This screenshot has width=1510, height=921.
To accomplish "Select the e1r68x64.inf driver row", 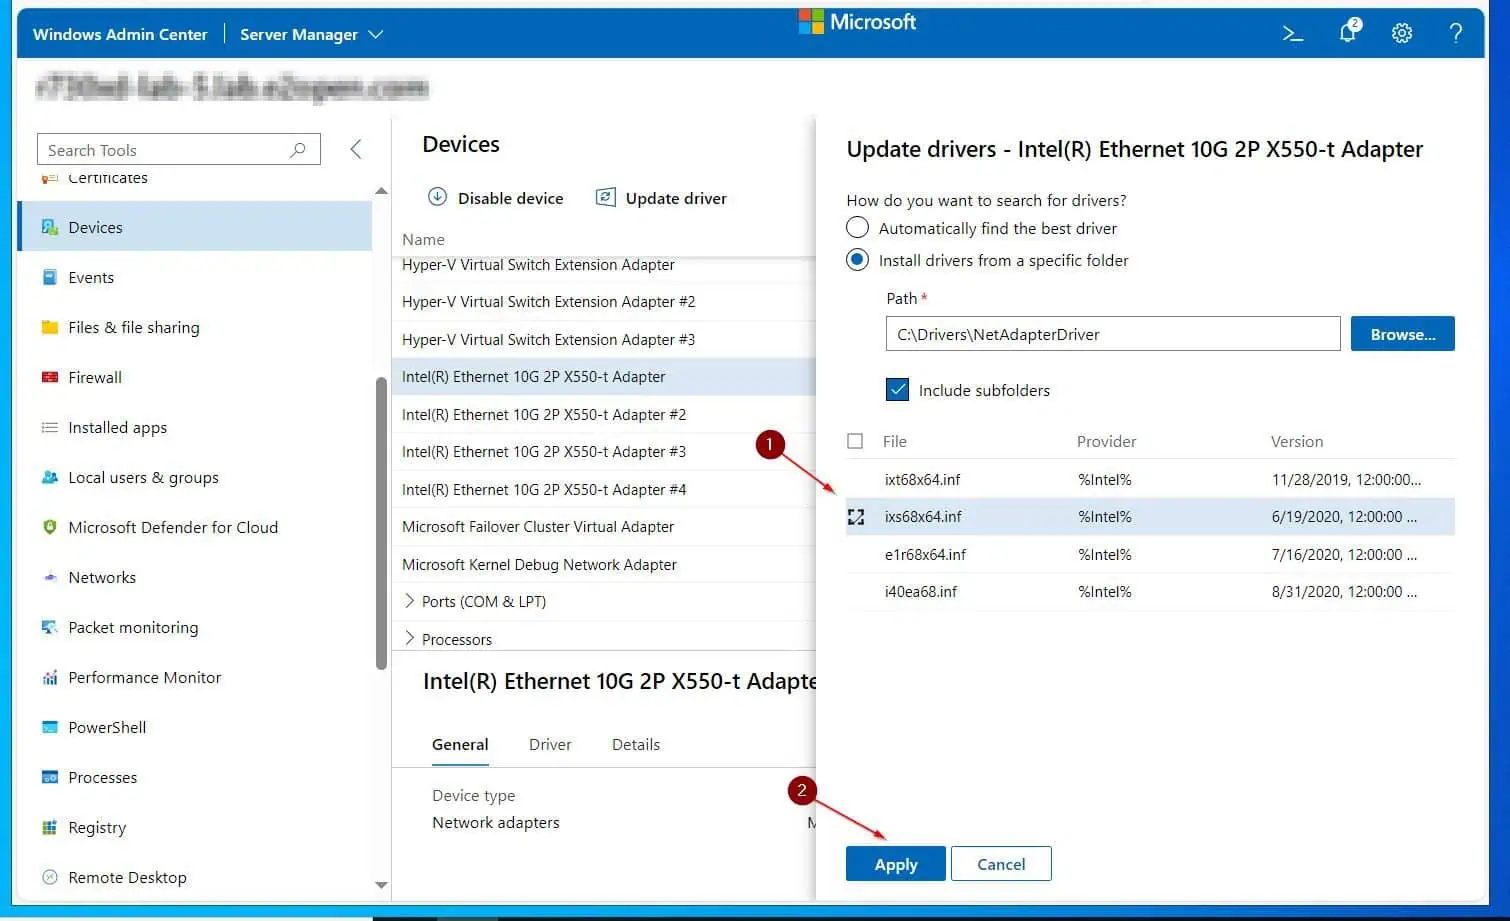I will (1150, 554).
